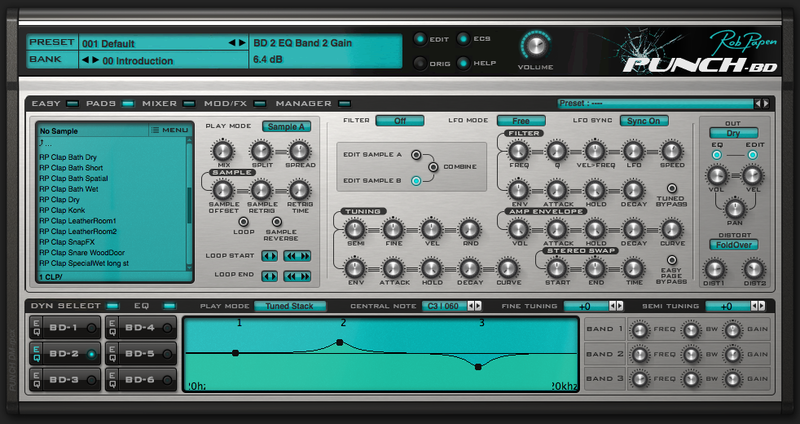Select RP Clap Konk sample

[x=62, y=210]
